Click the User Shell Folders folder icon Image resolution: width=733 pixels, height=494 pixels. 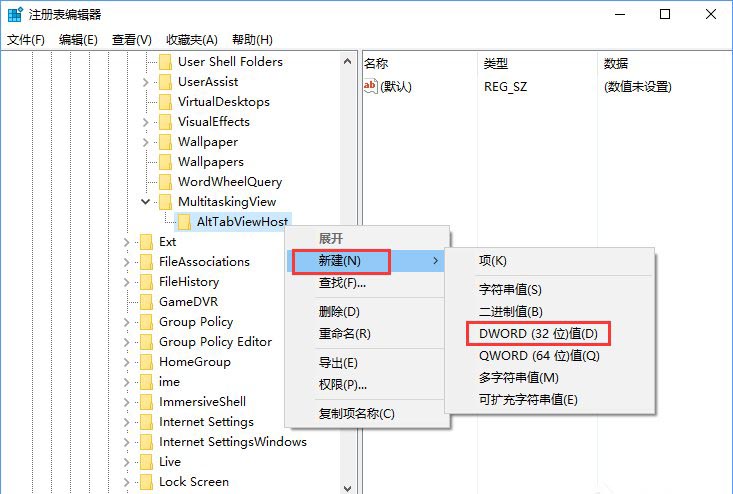pyautogui.click(x=165, y=62)
